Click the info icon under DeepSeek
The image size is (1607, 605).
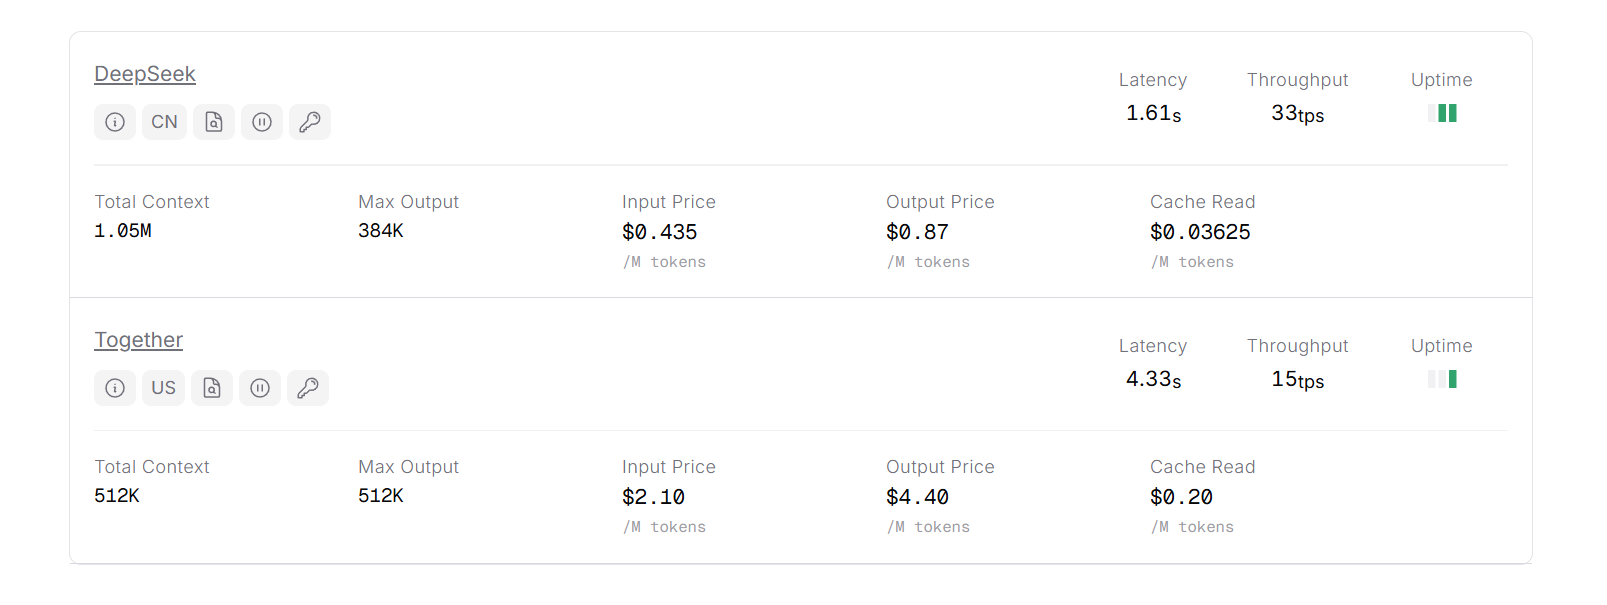115,122
